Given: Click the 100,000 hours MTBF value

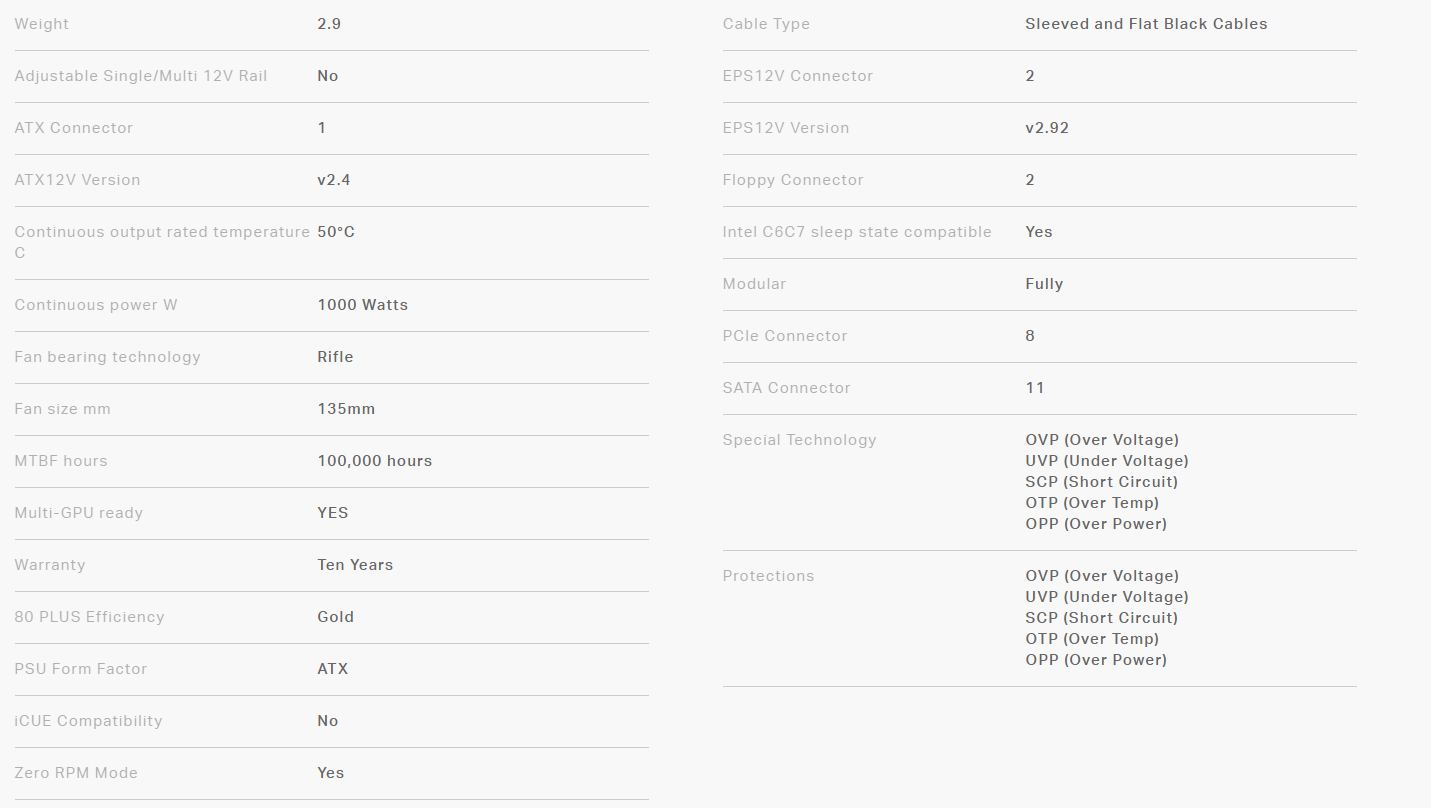Looking at the screenshot, I should pos(374,461).
